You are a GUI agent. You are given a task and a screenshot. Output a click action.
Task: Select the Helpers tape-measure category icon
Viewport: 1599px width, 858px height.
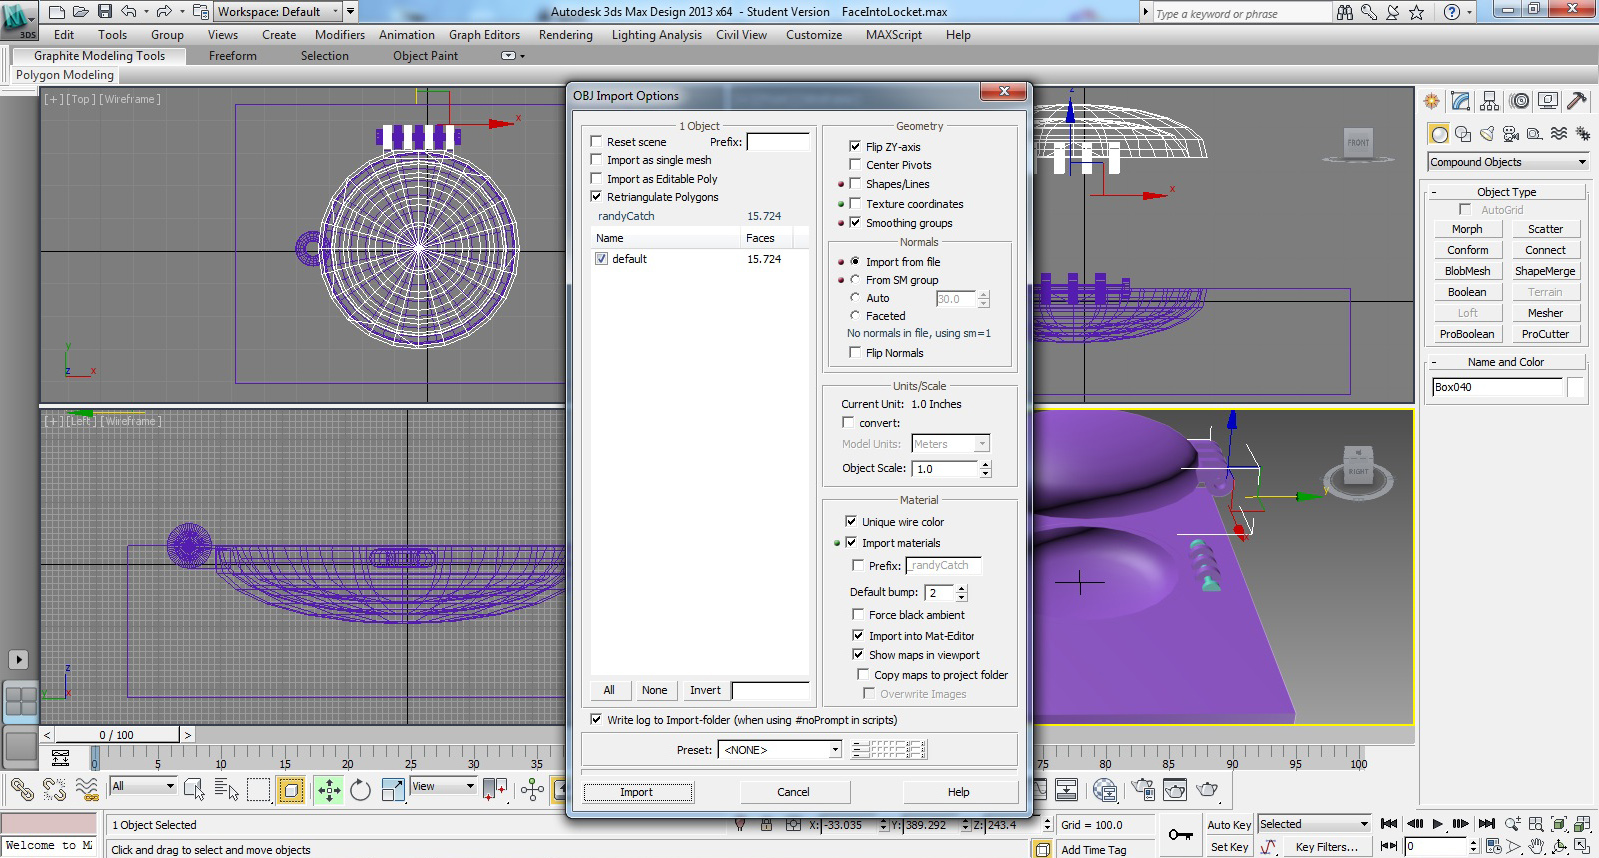[x=1535, y=134]
